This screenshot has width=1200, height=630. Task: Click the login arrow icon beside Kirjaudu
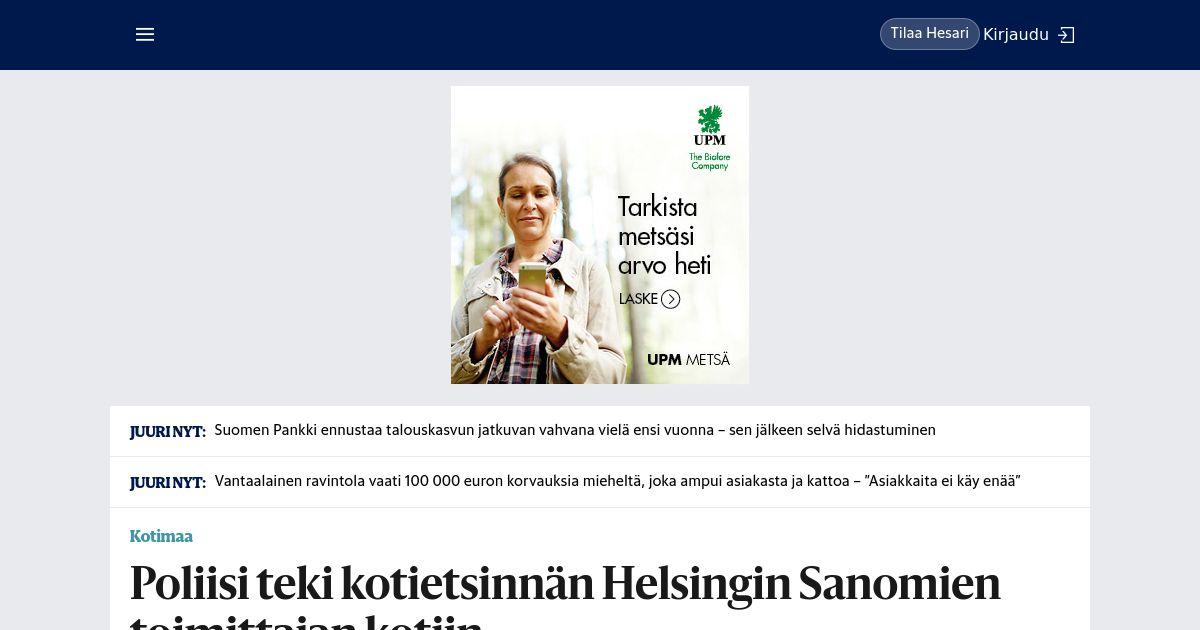click(x=1066, y=35)
